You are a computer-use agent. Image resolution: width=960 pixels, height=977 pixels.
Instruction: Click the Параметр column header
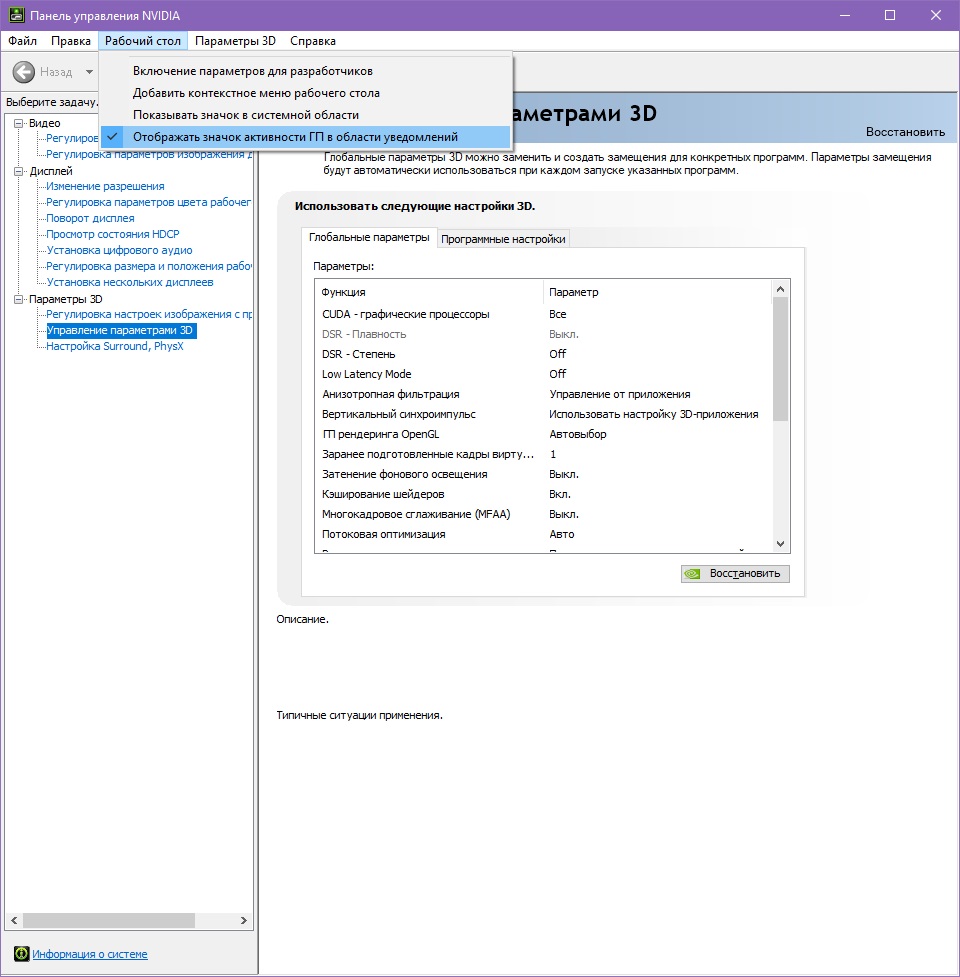[657, 292]
